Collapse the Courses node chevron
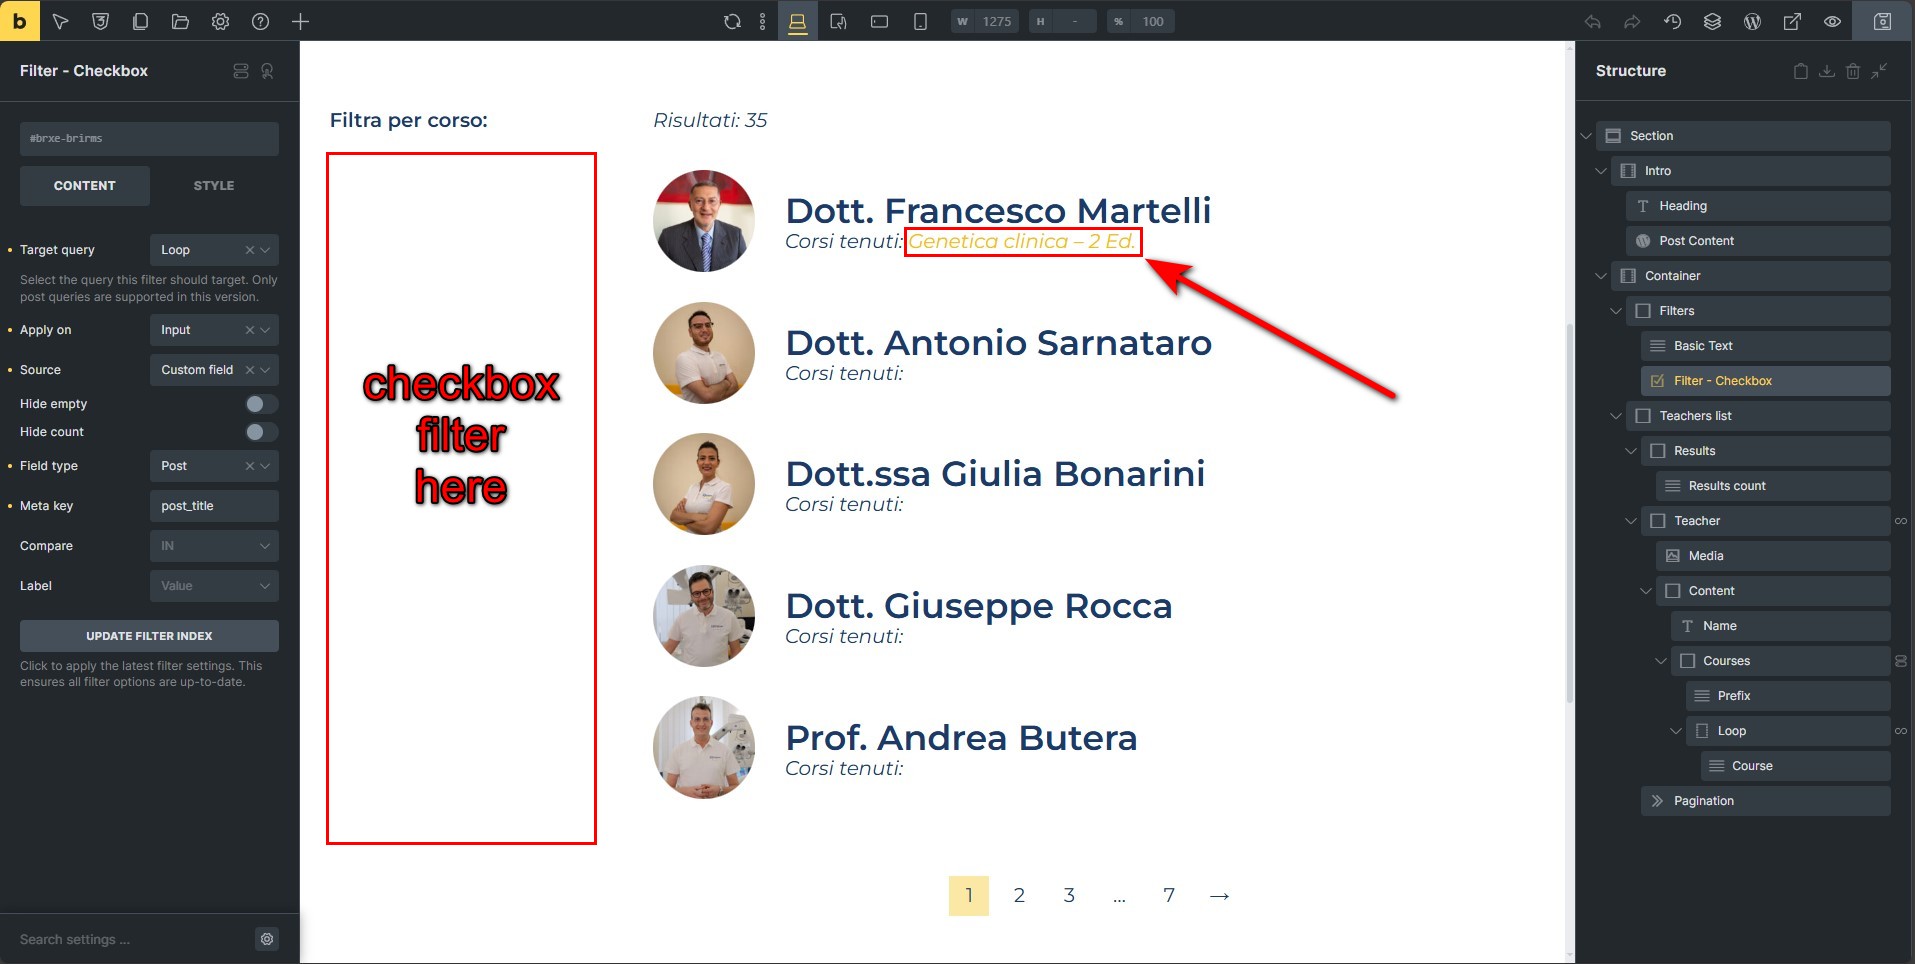1915x964 pixels. [1661, 661]
